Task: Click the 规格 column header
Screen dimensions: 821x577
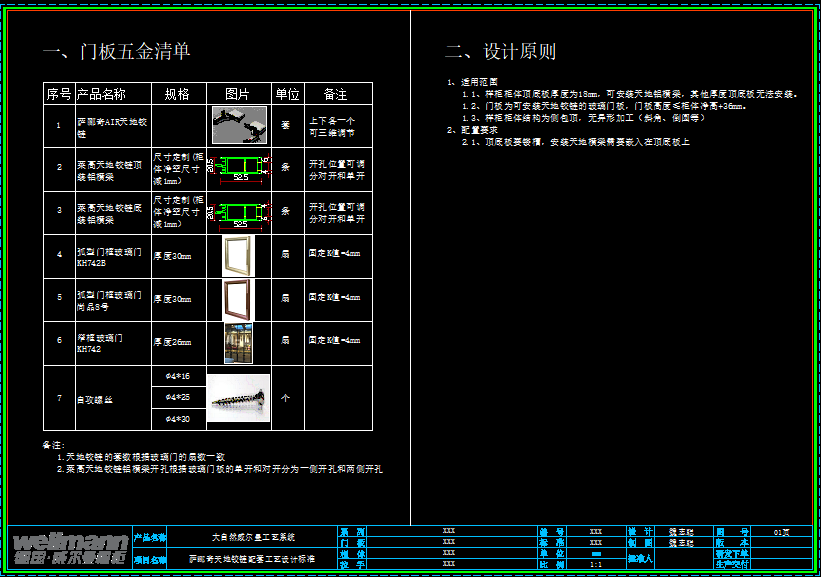Action: point(177,94)
